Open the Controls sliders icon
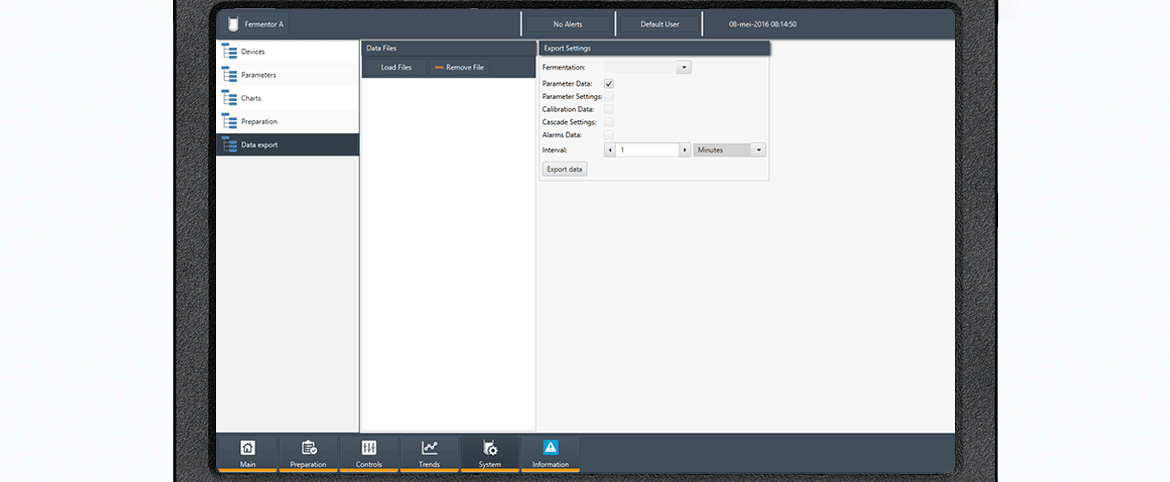Screen dimensions: 1170x482 click(369, 448)
